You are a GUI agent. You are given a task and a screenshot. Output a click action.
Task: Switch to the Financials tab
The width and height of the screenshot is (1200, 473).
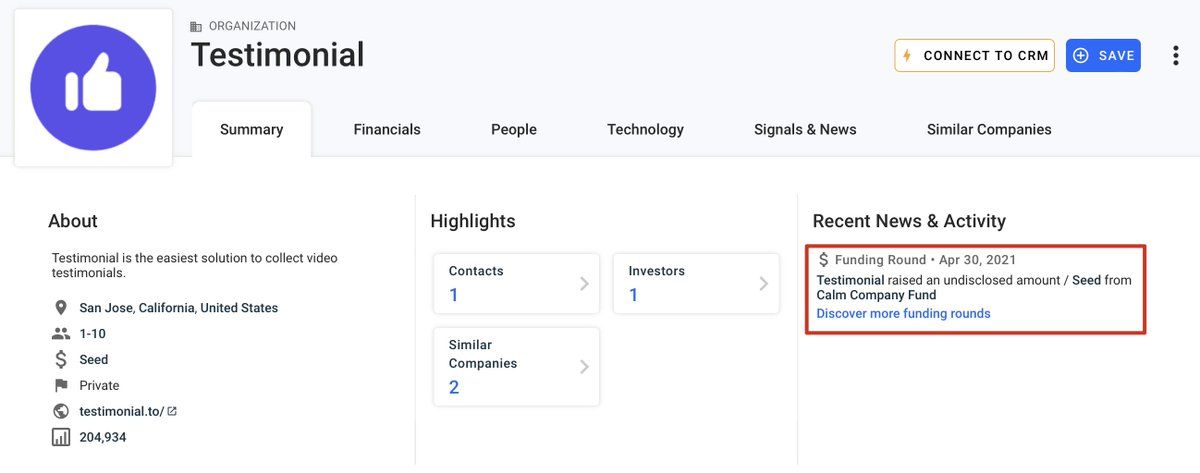[x=387, y=130]
